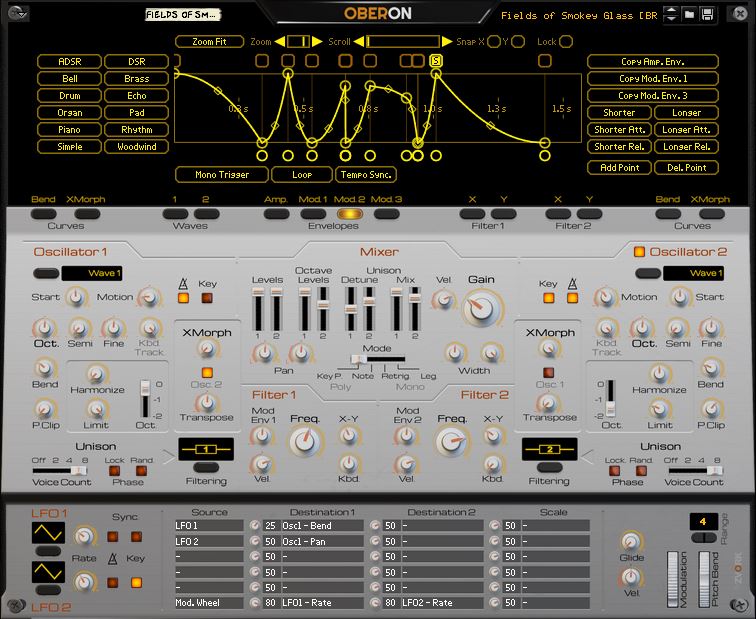
Task: Click the save patch floppy disk icon
Action: [707, 15]
